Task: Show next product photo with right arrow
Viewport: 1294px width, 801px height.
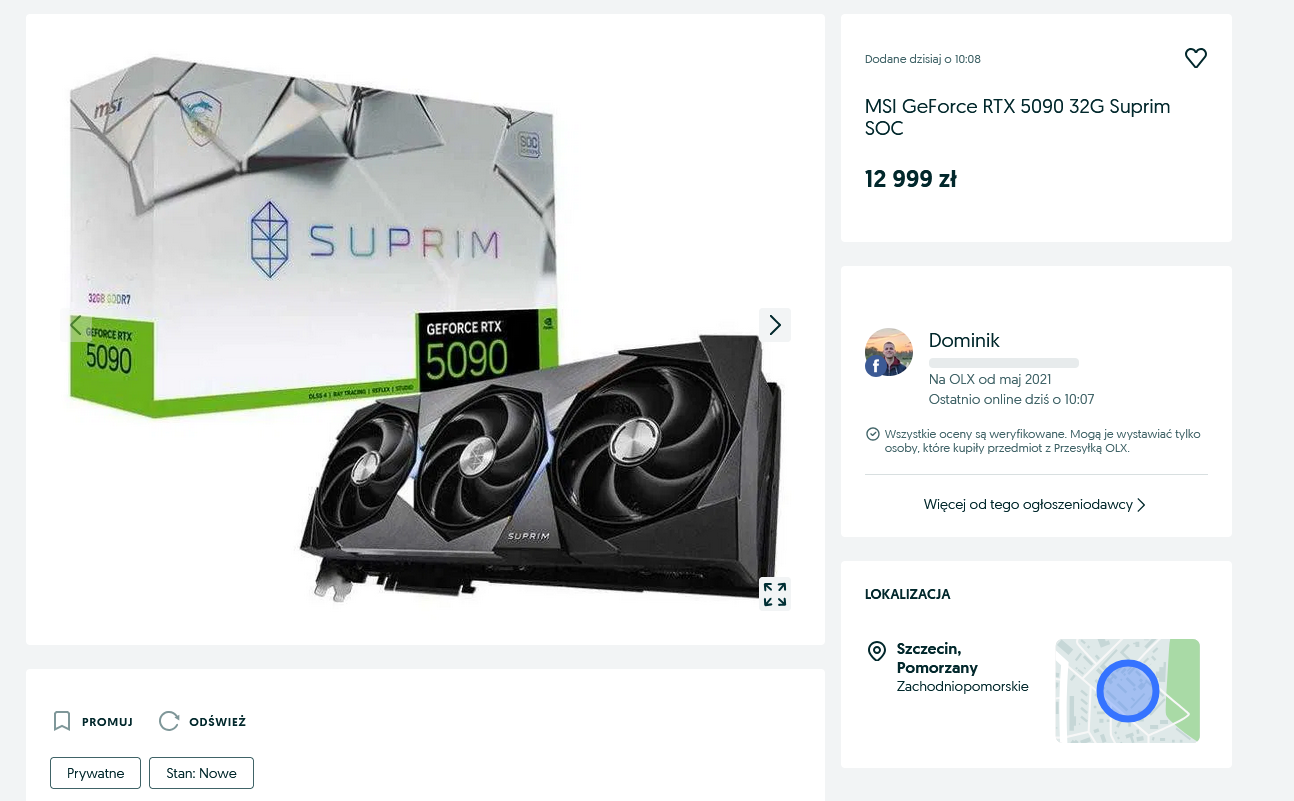Action: pyautogui.click(x=775, y=325)
